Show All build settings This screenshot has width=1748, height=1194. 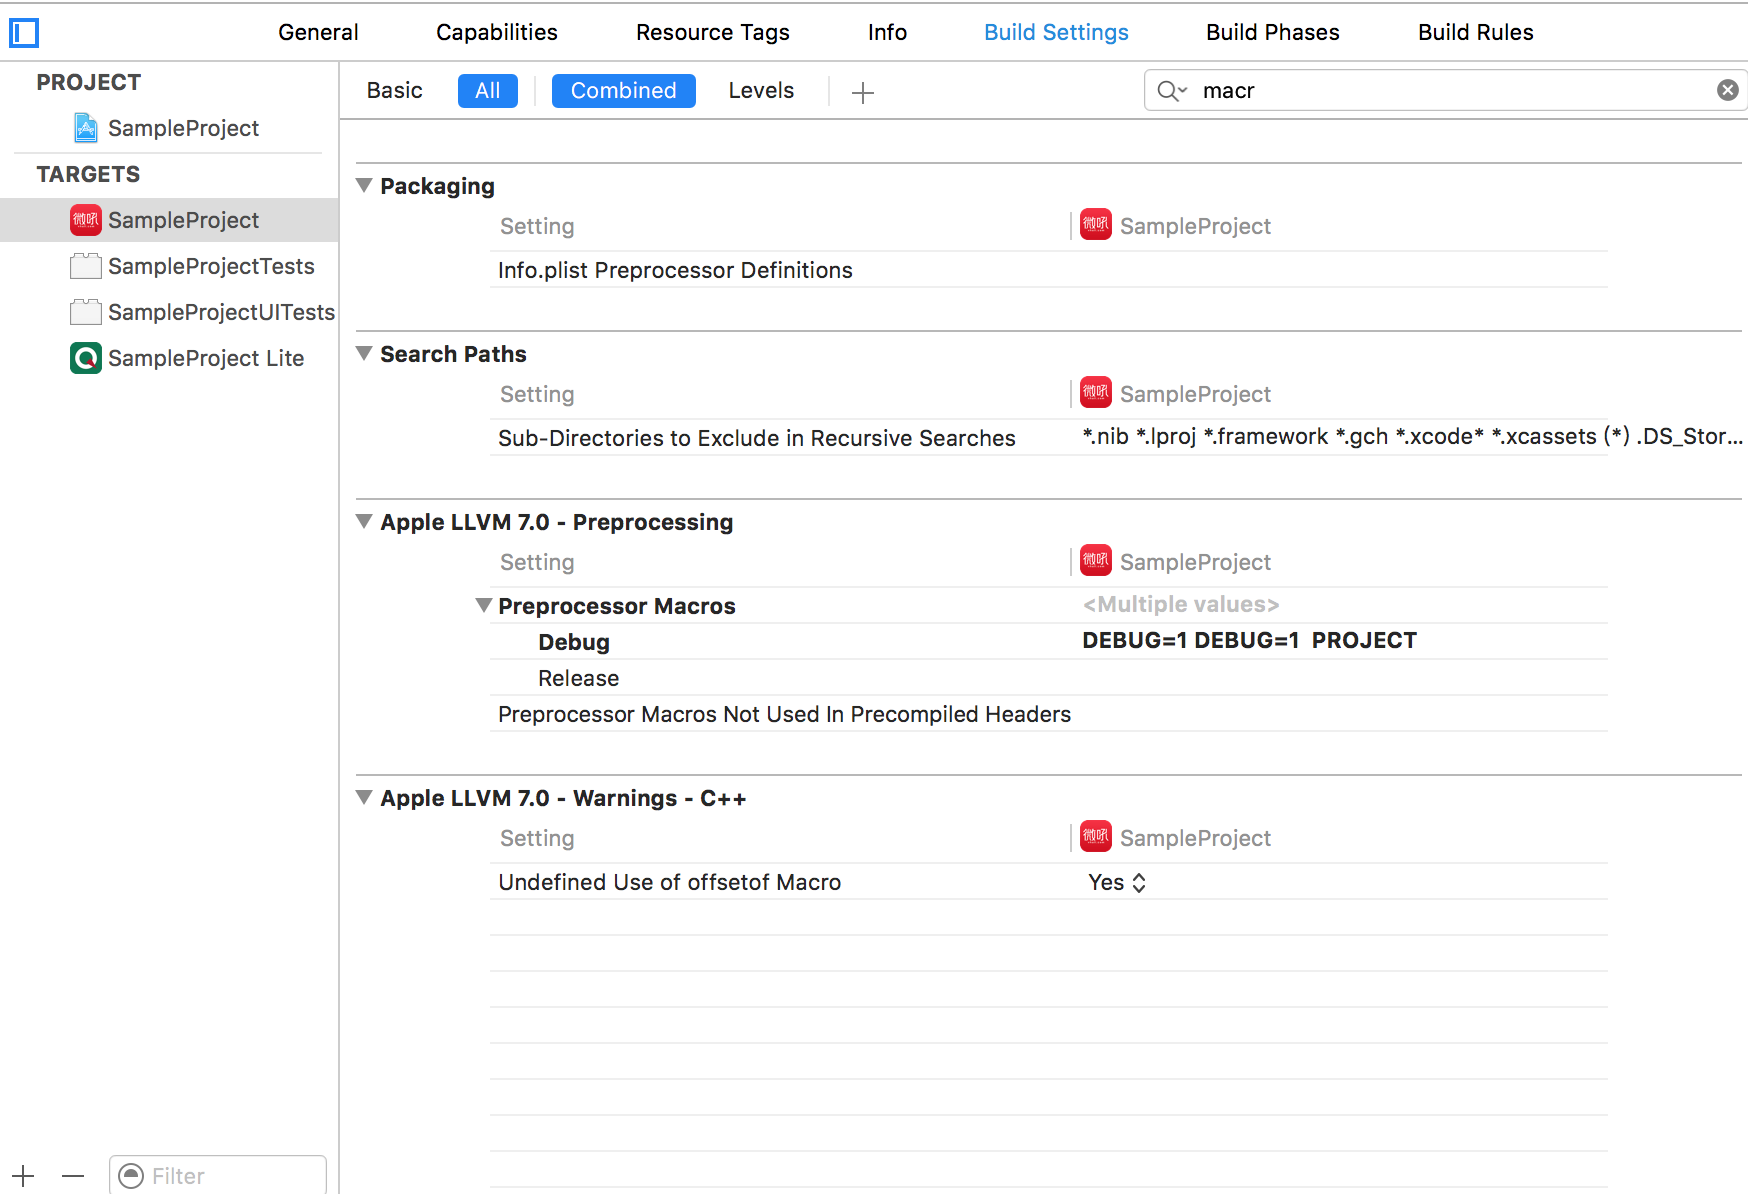pyautogui.click(x=488, y=91)
